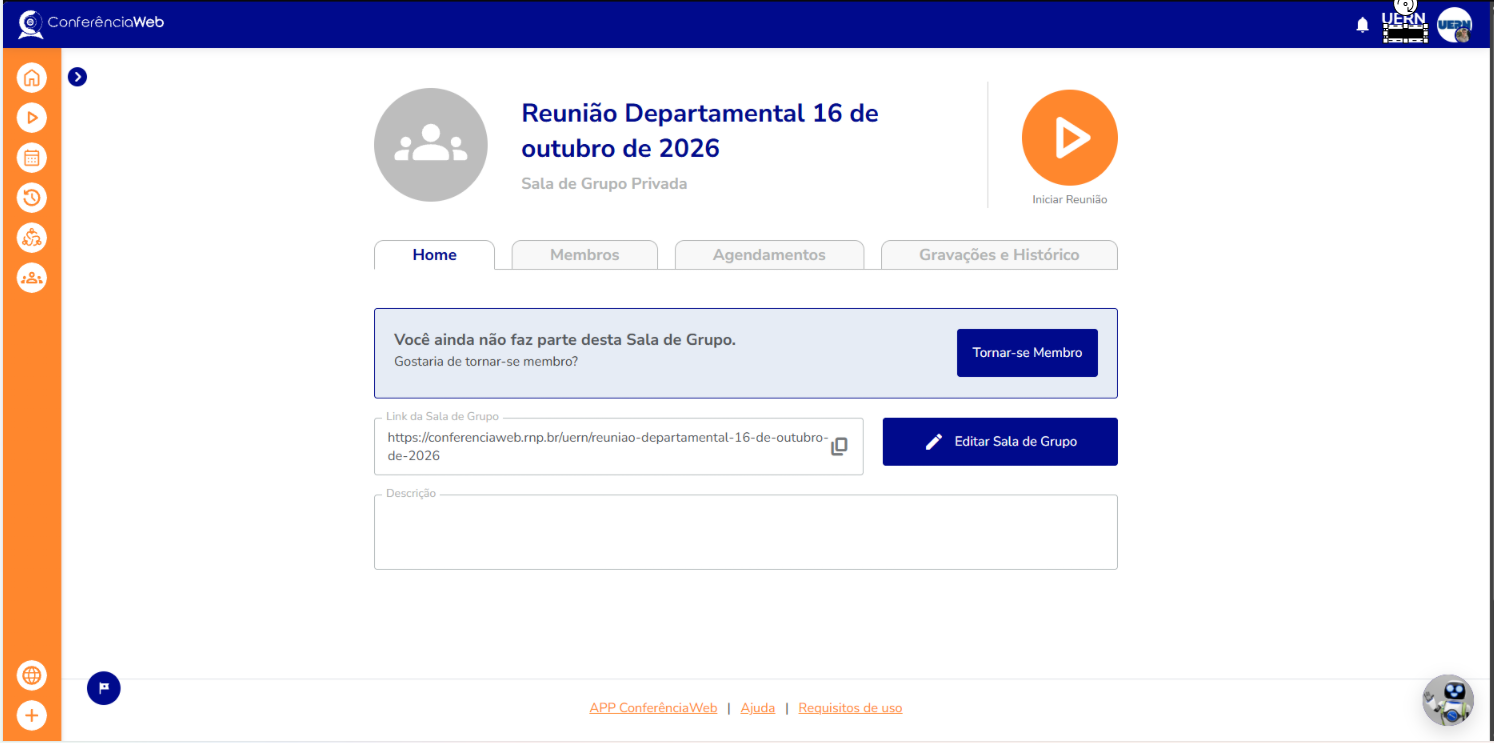Click the play icon in the orange sidebar

pyautogui.click(x=32, y=118)
